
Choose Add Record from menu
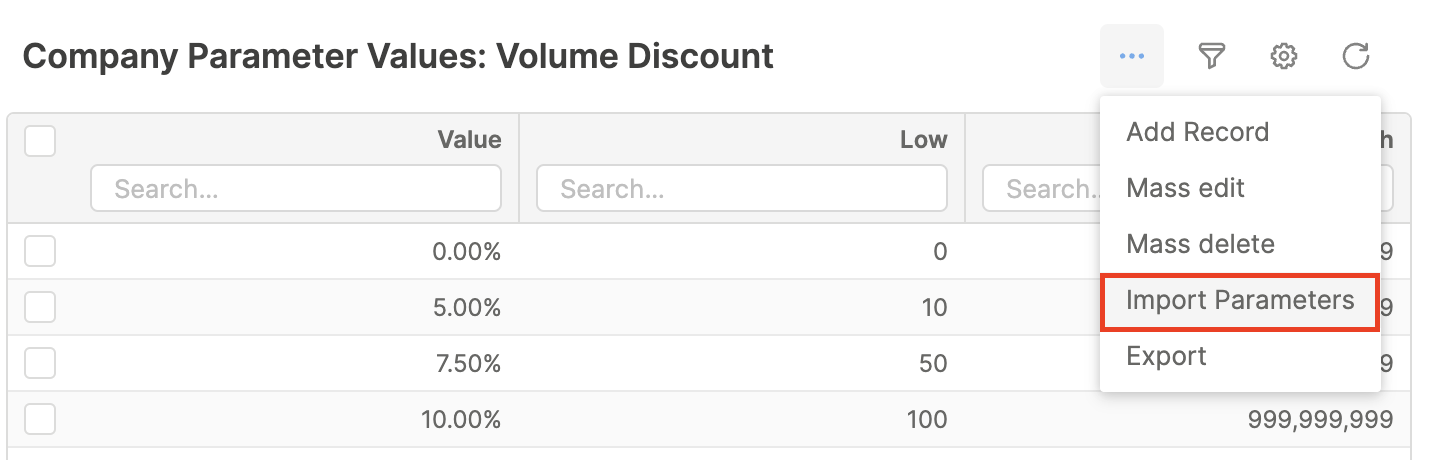1197,132
